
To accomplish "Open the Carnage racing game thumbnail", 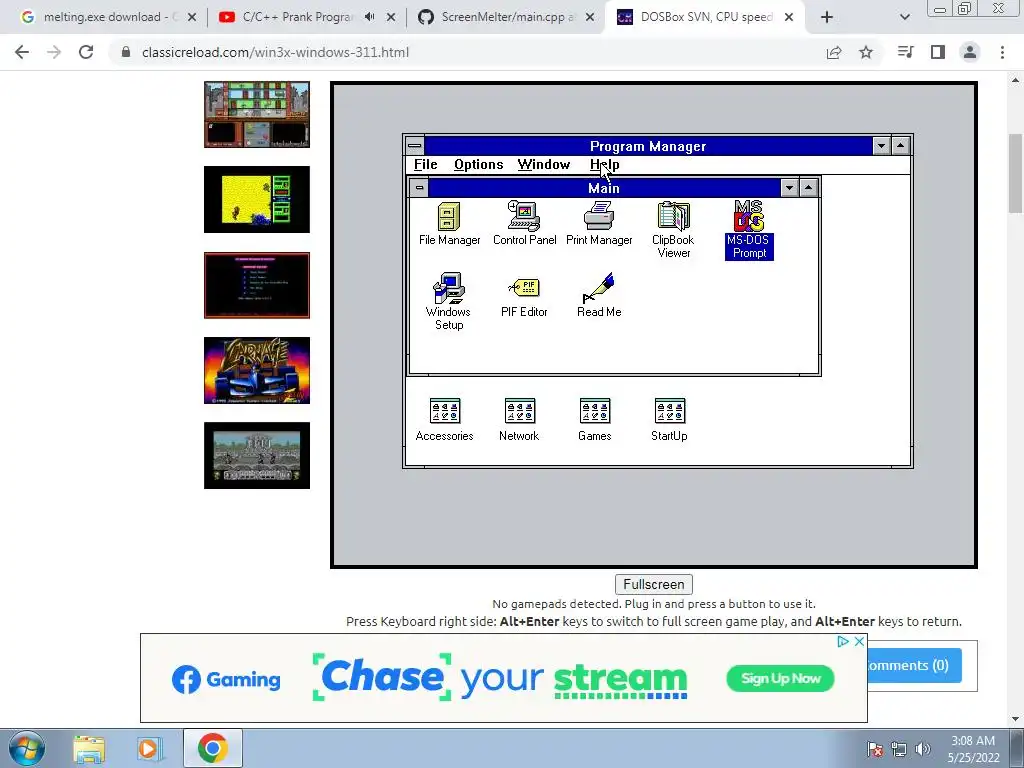I will (x=257, y=370).
